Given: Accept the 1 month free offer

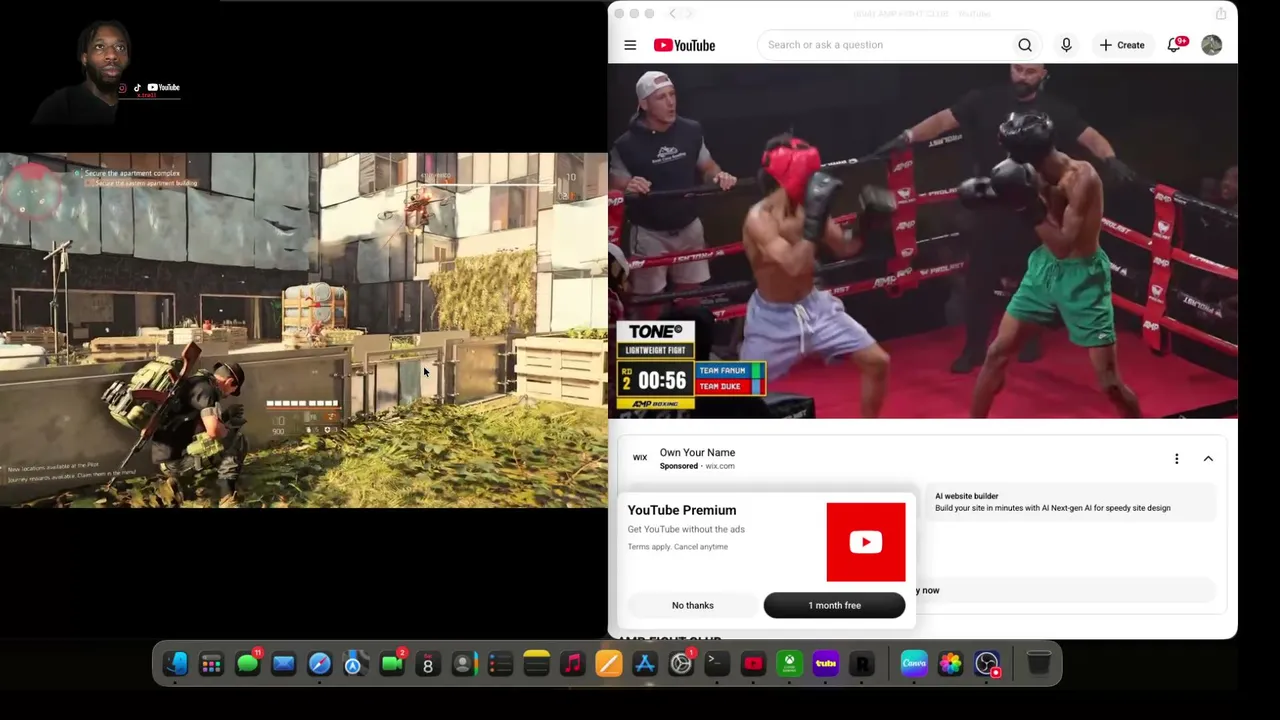Looking at the screenshot, I should click(x=834, y=605).
